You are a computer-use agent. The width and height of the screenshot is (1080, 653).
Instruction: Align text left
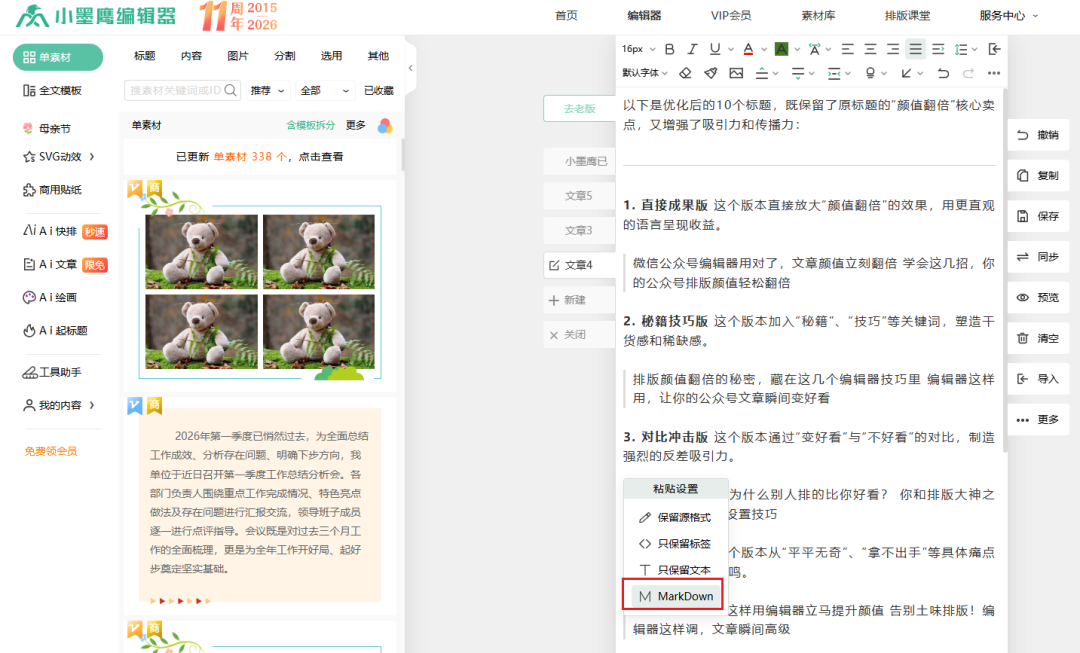(848, 49)
